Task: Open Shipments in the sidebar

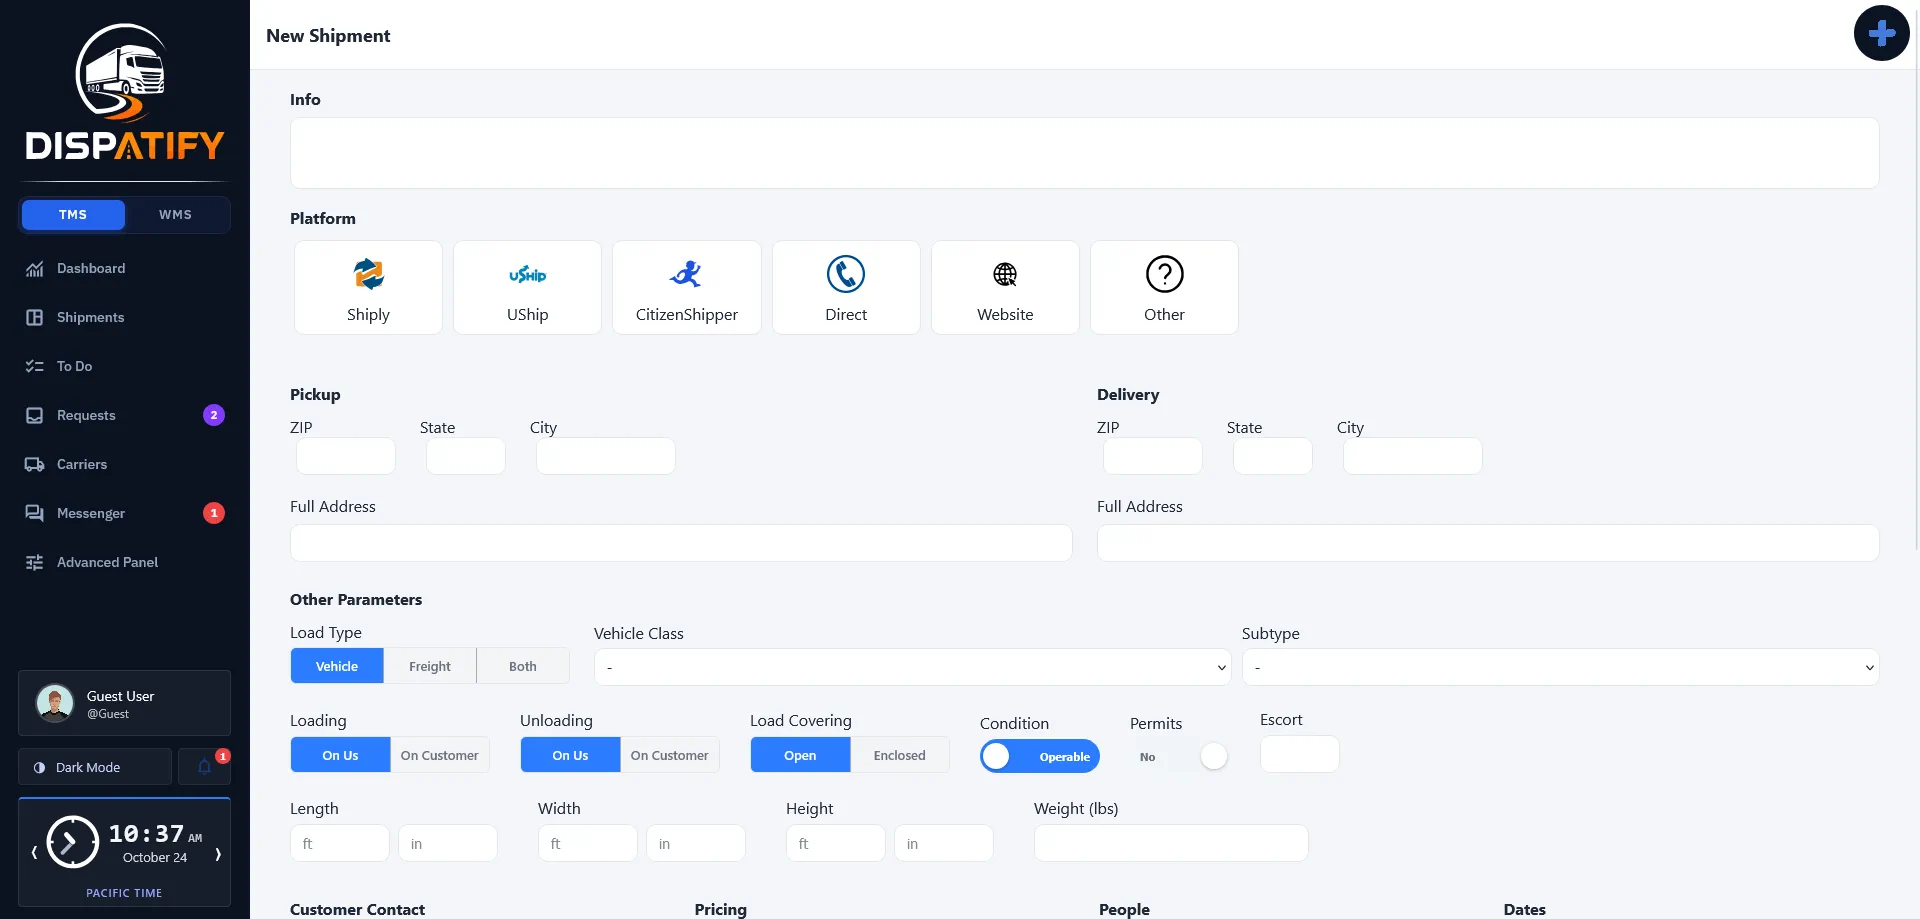Action: [124, 317]
